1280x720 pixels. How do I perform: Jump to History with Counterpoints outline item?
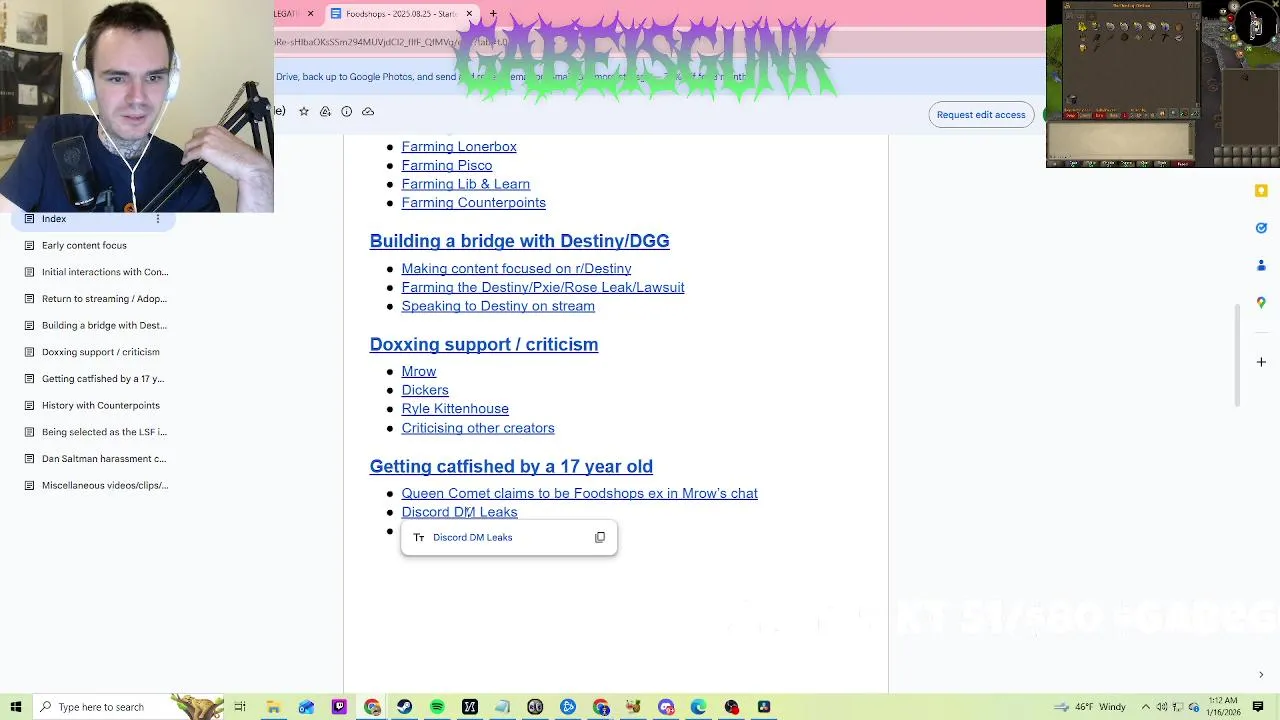[100, 405]
